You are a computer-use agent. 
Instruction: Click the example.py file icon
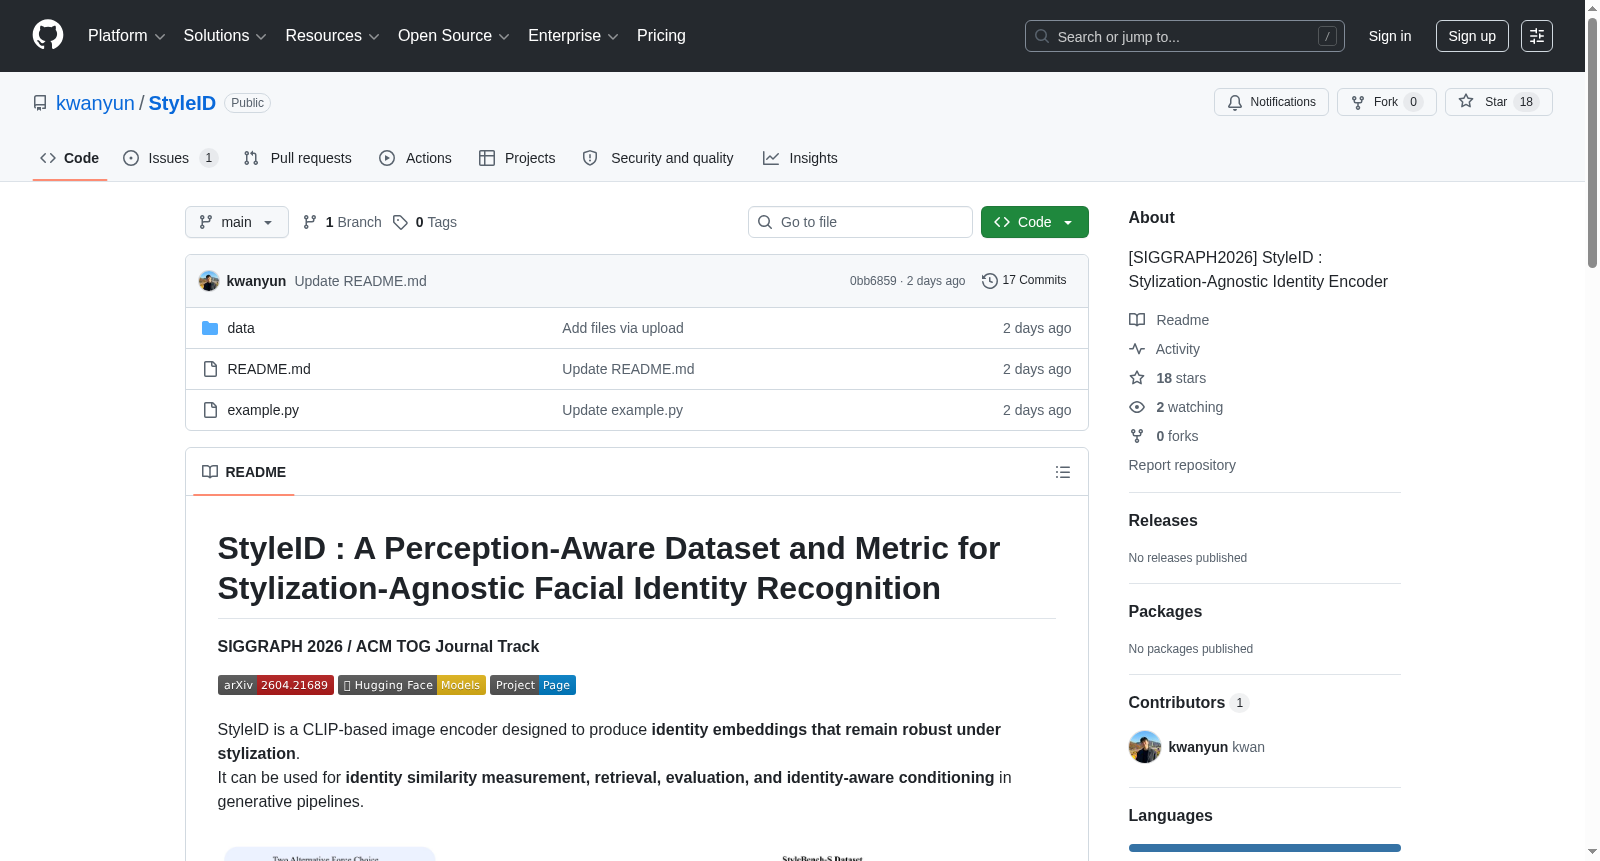(210, 410)
